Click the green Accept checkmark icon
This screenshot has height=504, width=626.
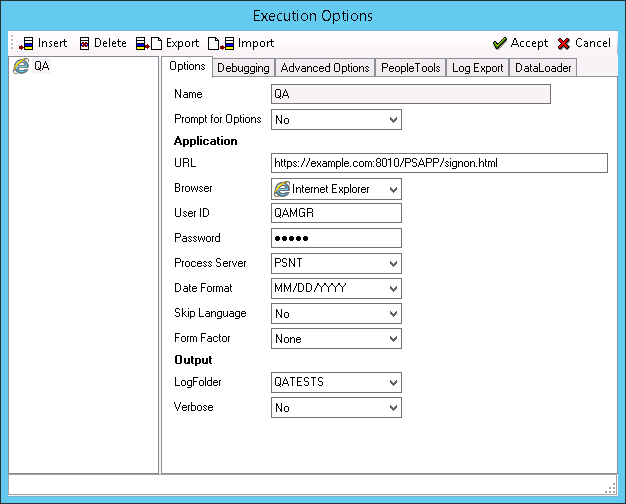[x=499, y=43]
